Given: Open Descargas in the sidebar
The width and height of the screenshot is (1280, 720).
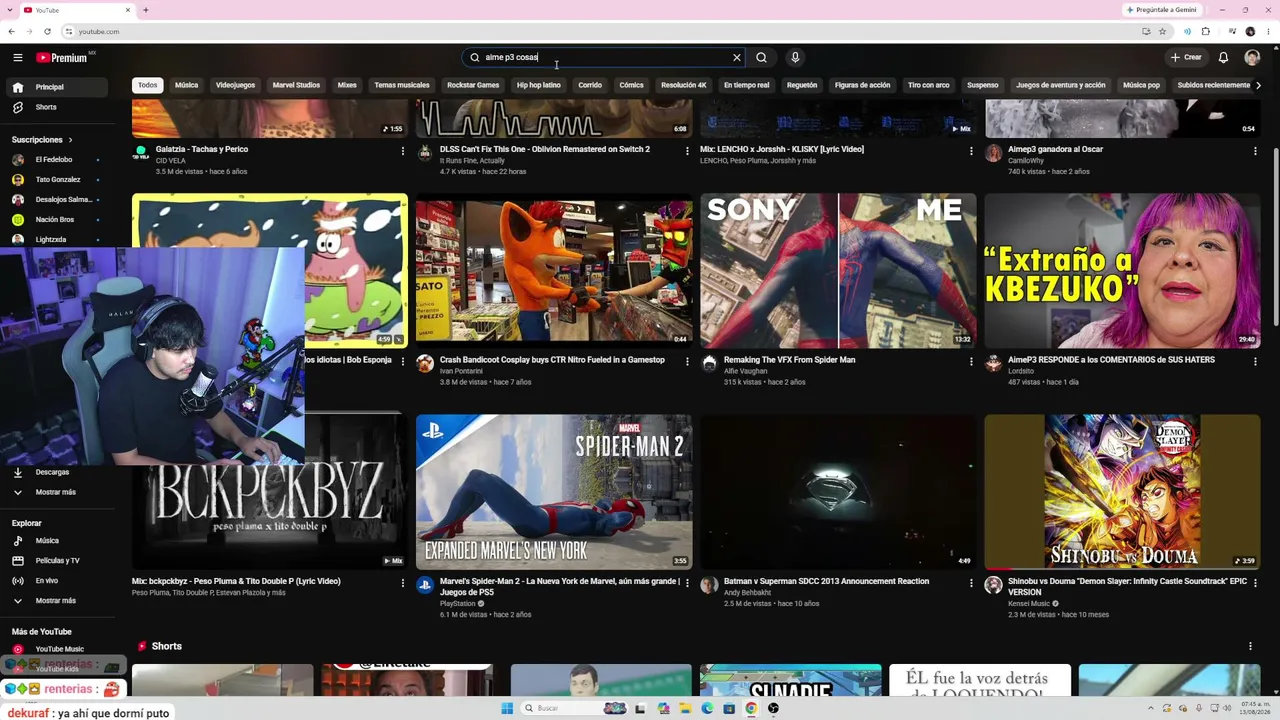Looking at the screenshot, I should click(55, 472).
